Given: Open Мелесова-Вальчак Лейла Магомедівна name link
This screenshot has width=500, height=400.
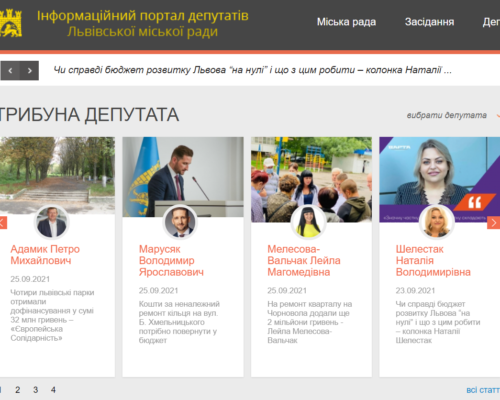Looking at the screenshot, I should (x=304, y=260).
